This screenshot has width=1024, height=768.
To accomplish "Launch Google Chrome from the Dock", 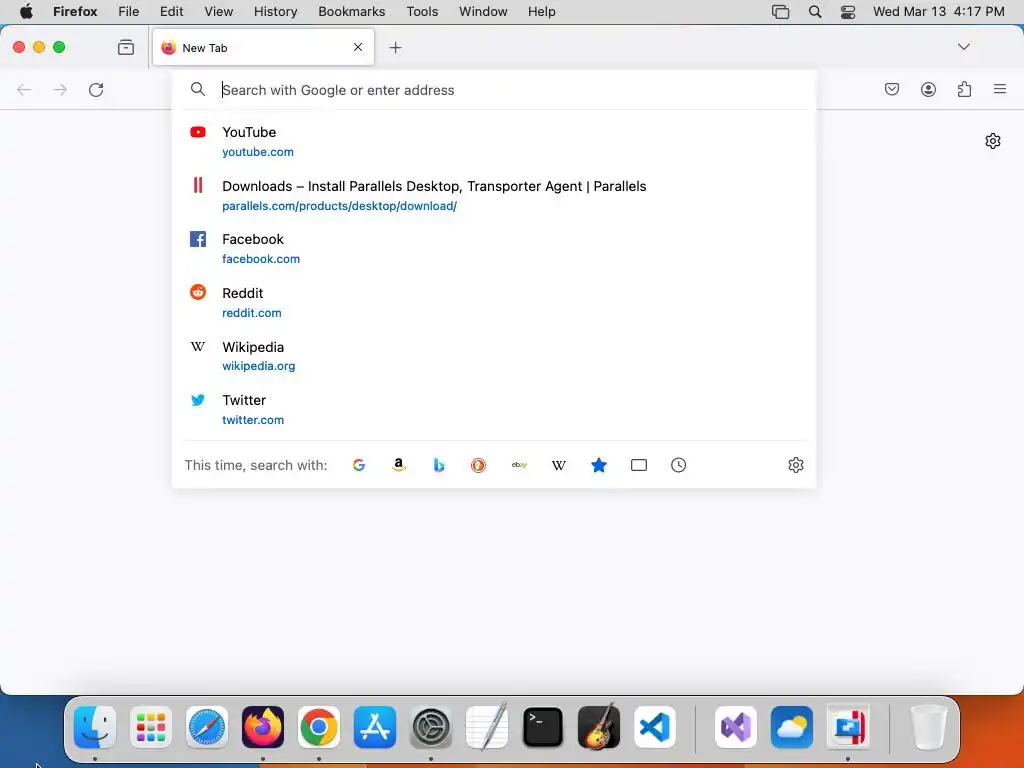I will (319, 727).
